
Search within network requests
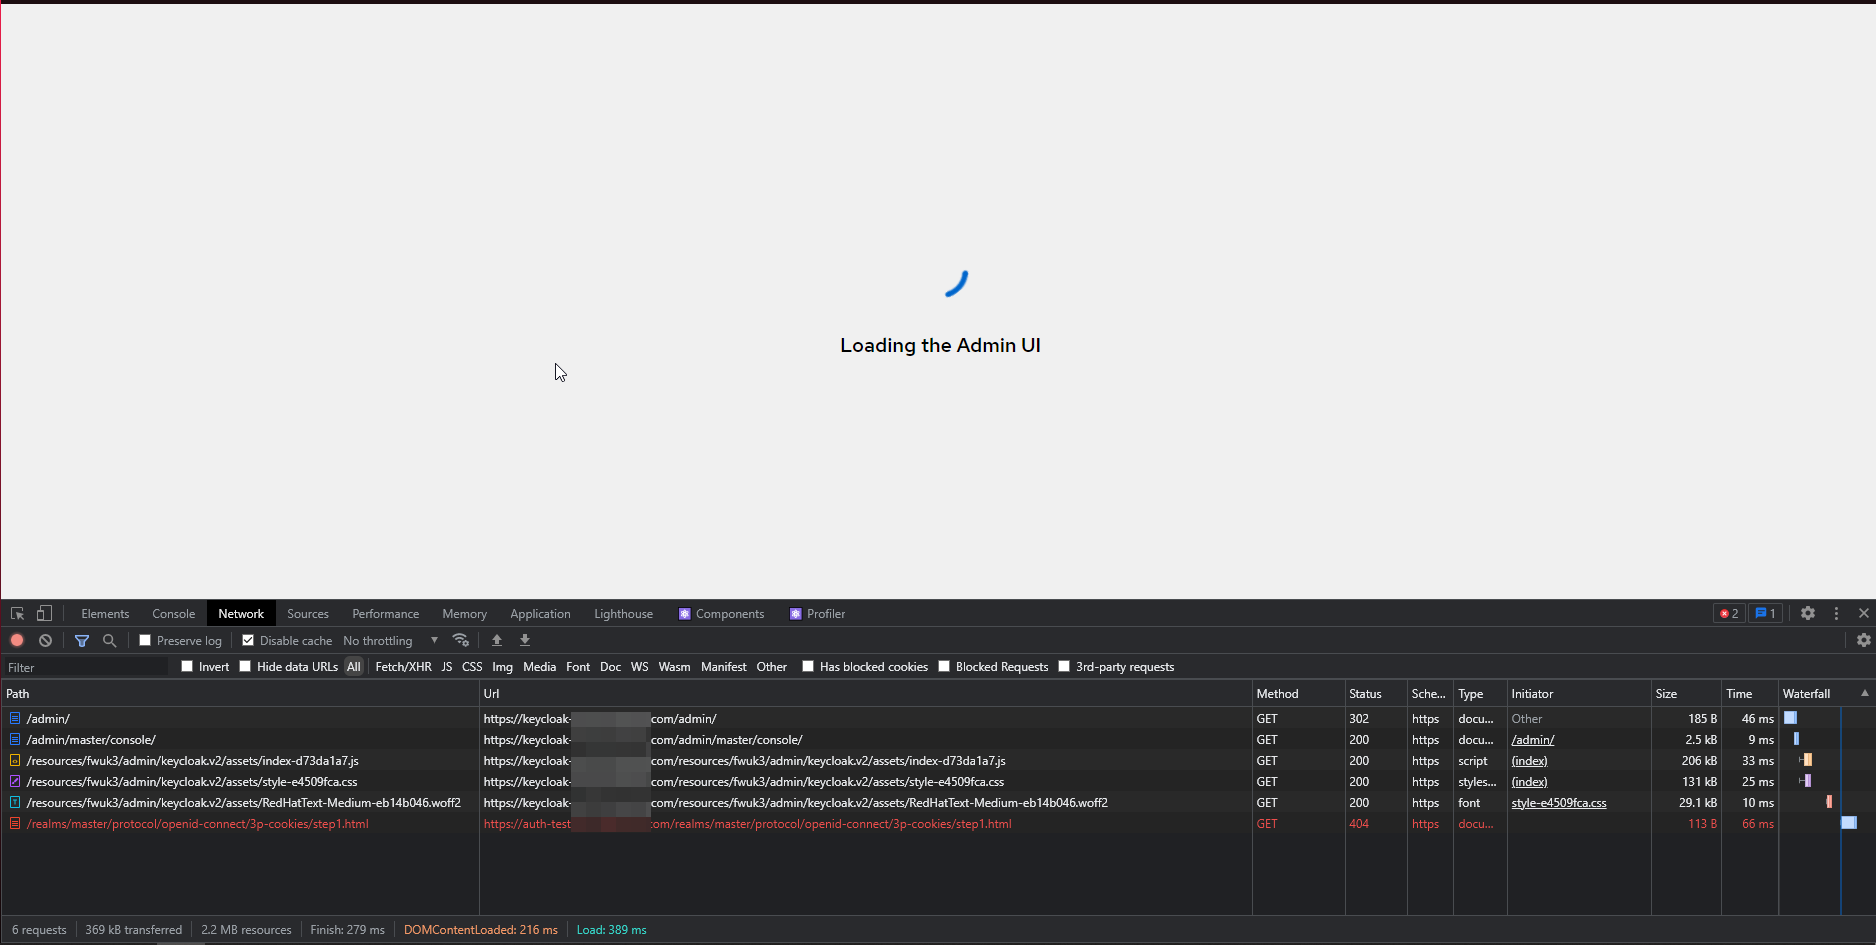point(110,640)
